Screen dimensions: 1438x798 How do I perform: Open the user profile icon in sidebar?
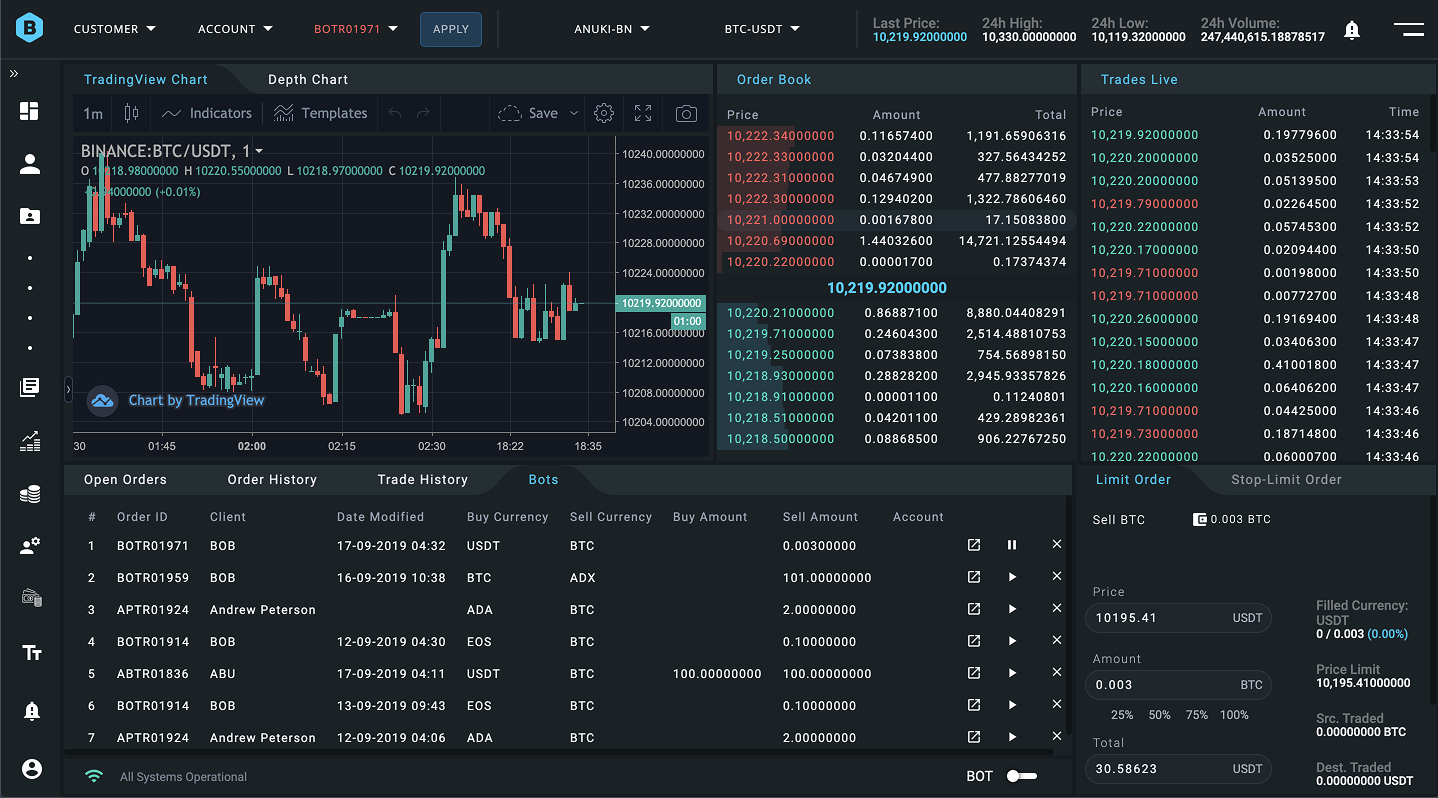(30, 164)
